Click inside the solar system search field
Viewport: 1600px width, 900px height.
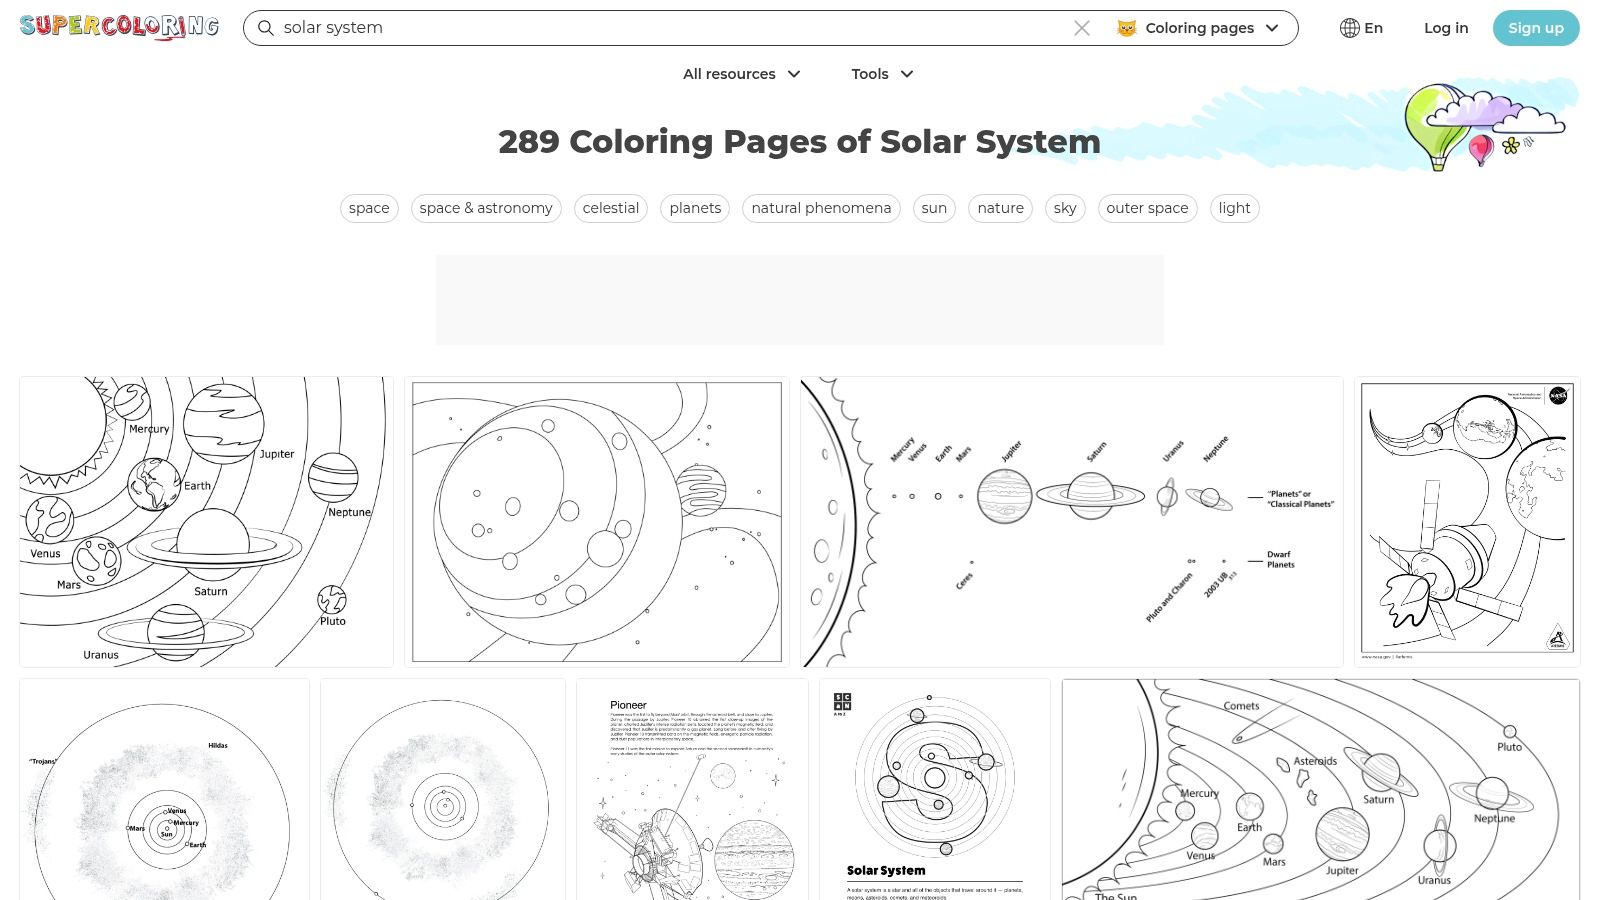tap(670, 28)
